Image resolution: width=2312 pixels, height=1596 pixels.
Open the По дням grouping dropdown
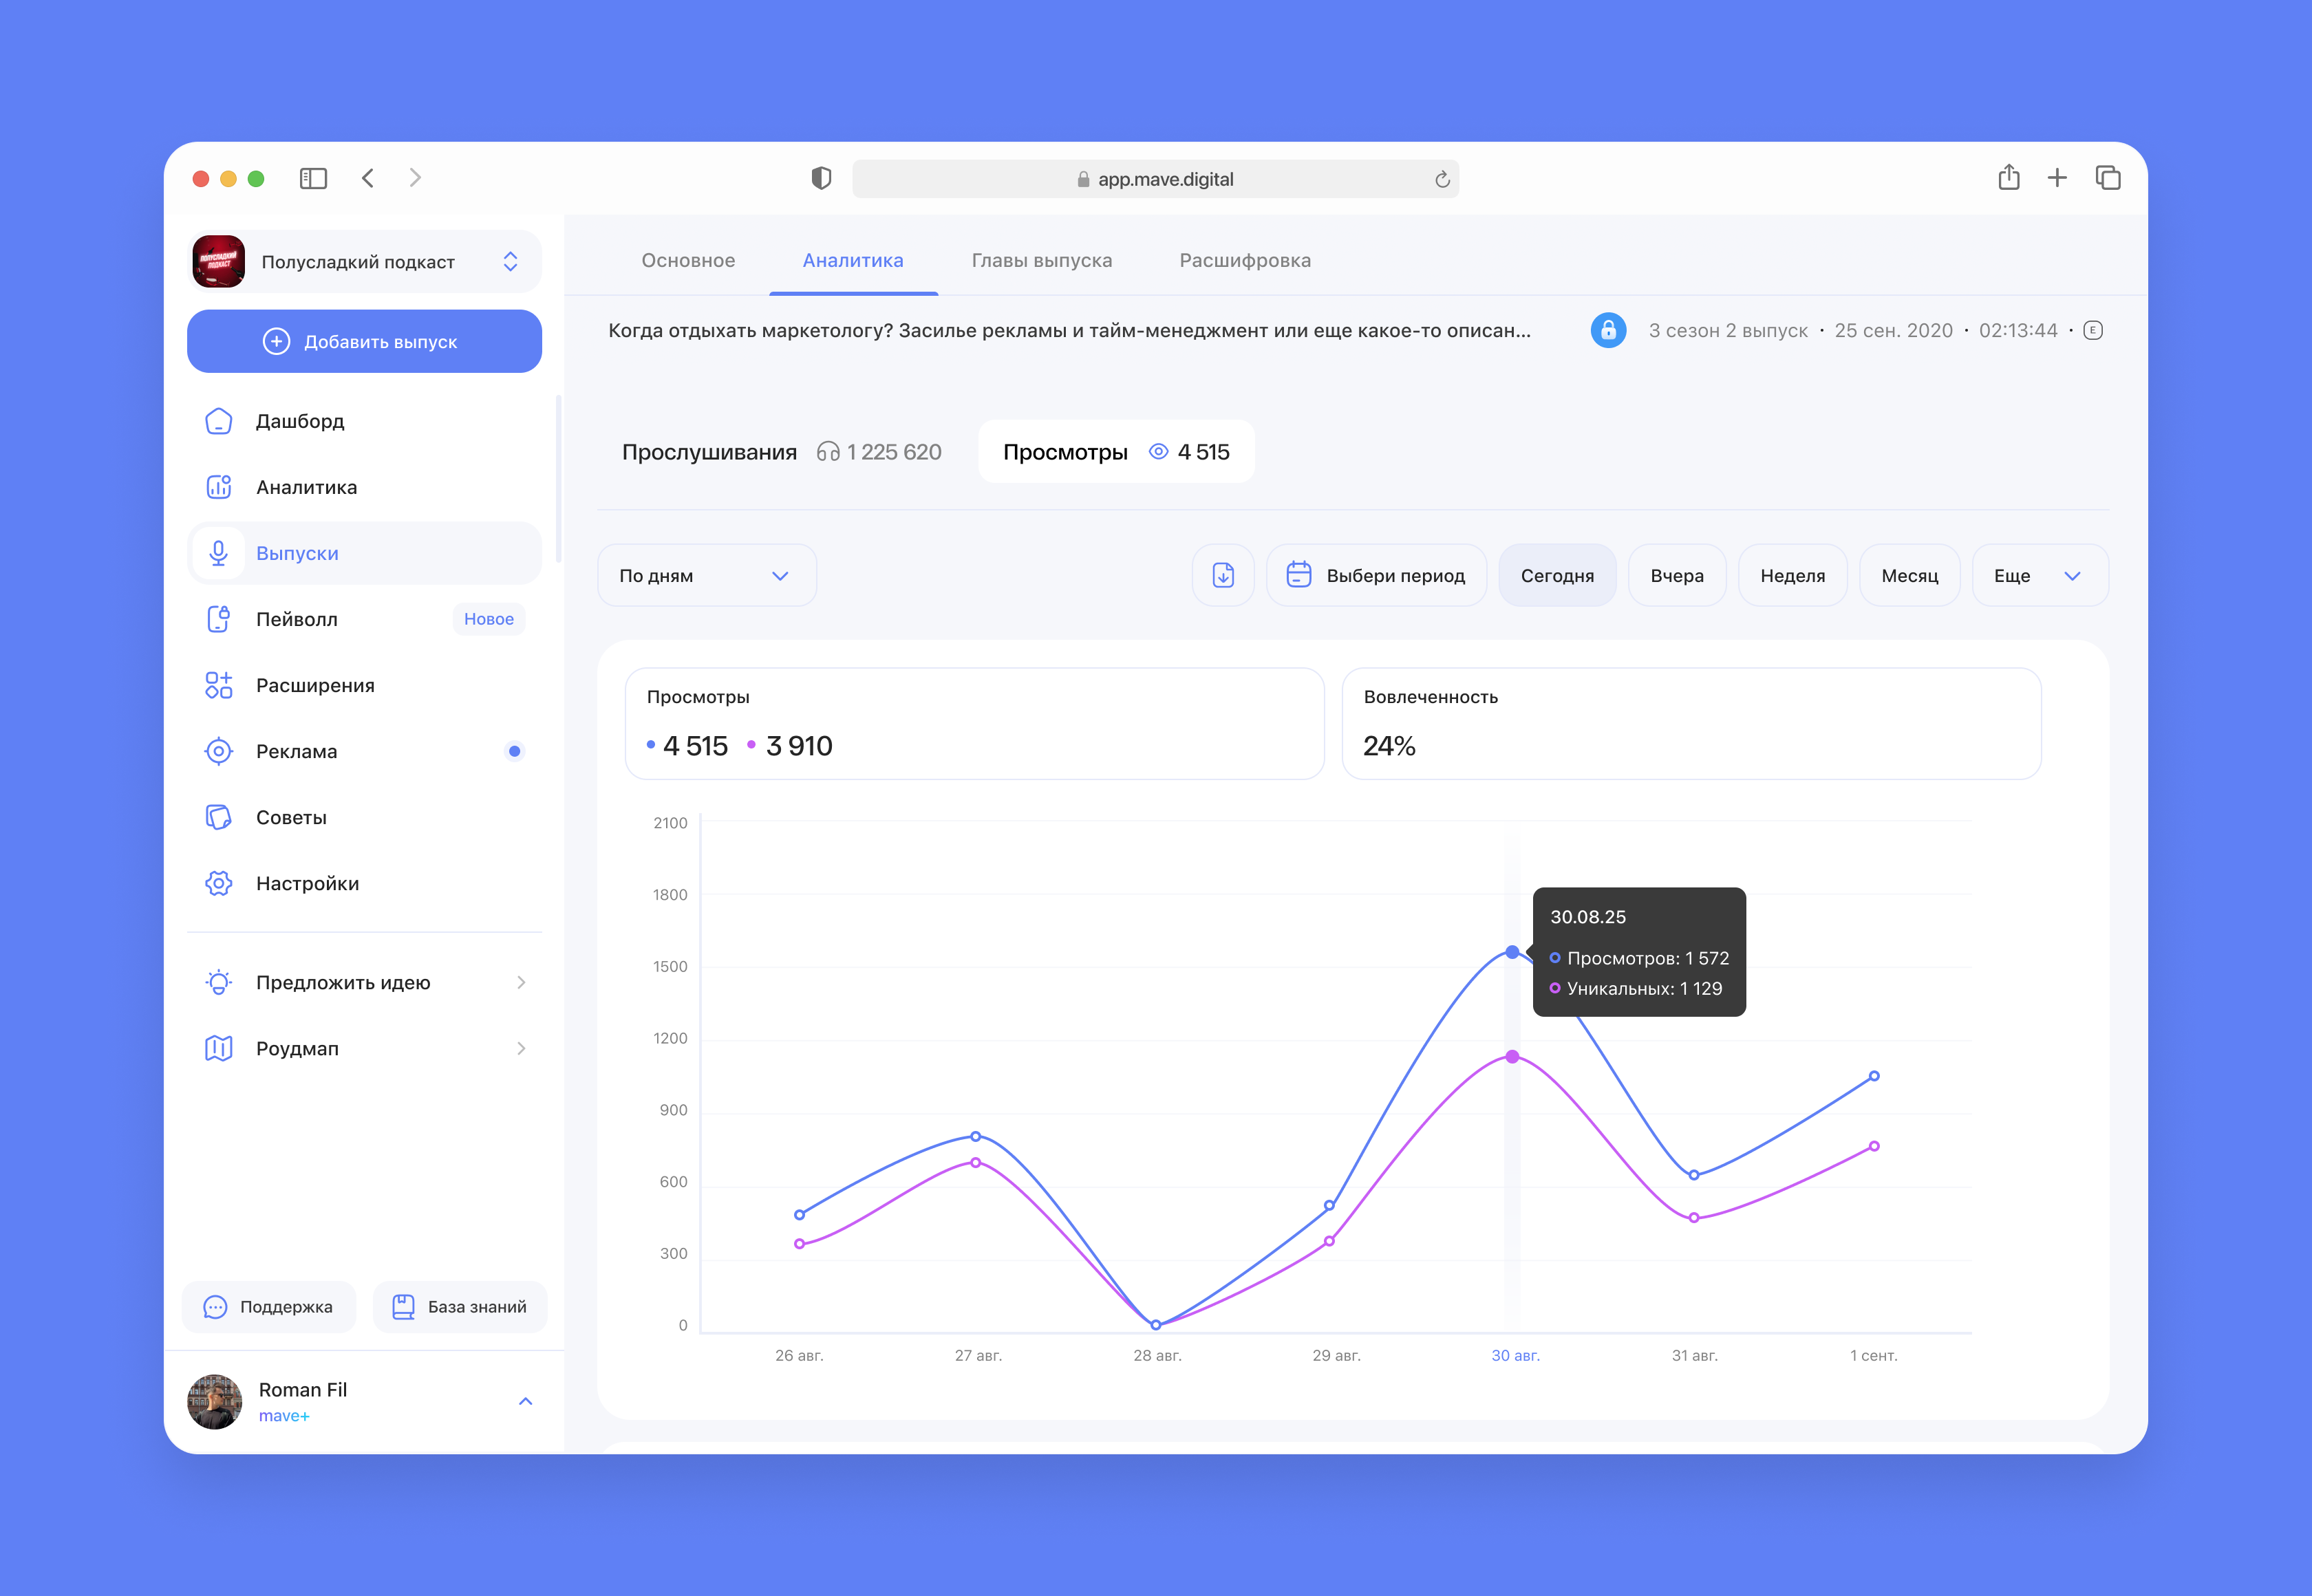(x=707, y=575)
